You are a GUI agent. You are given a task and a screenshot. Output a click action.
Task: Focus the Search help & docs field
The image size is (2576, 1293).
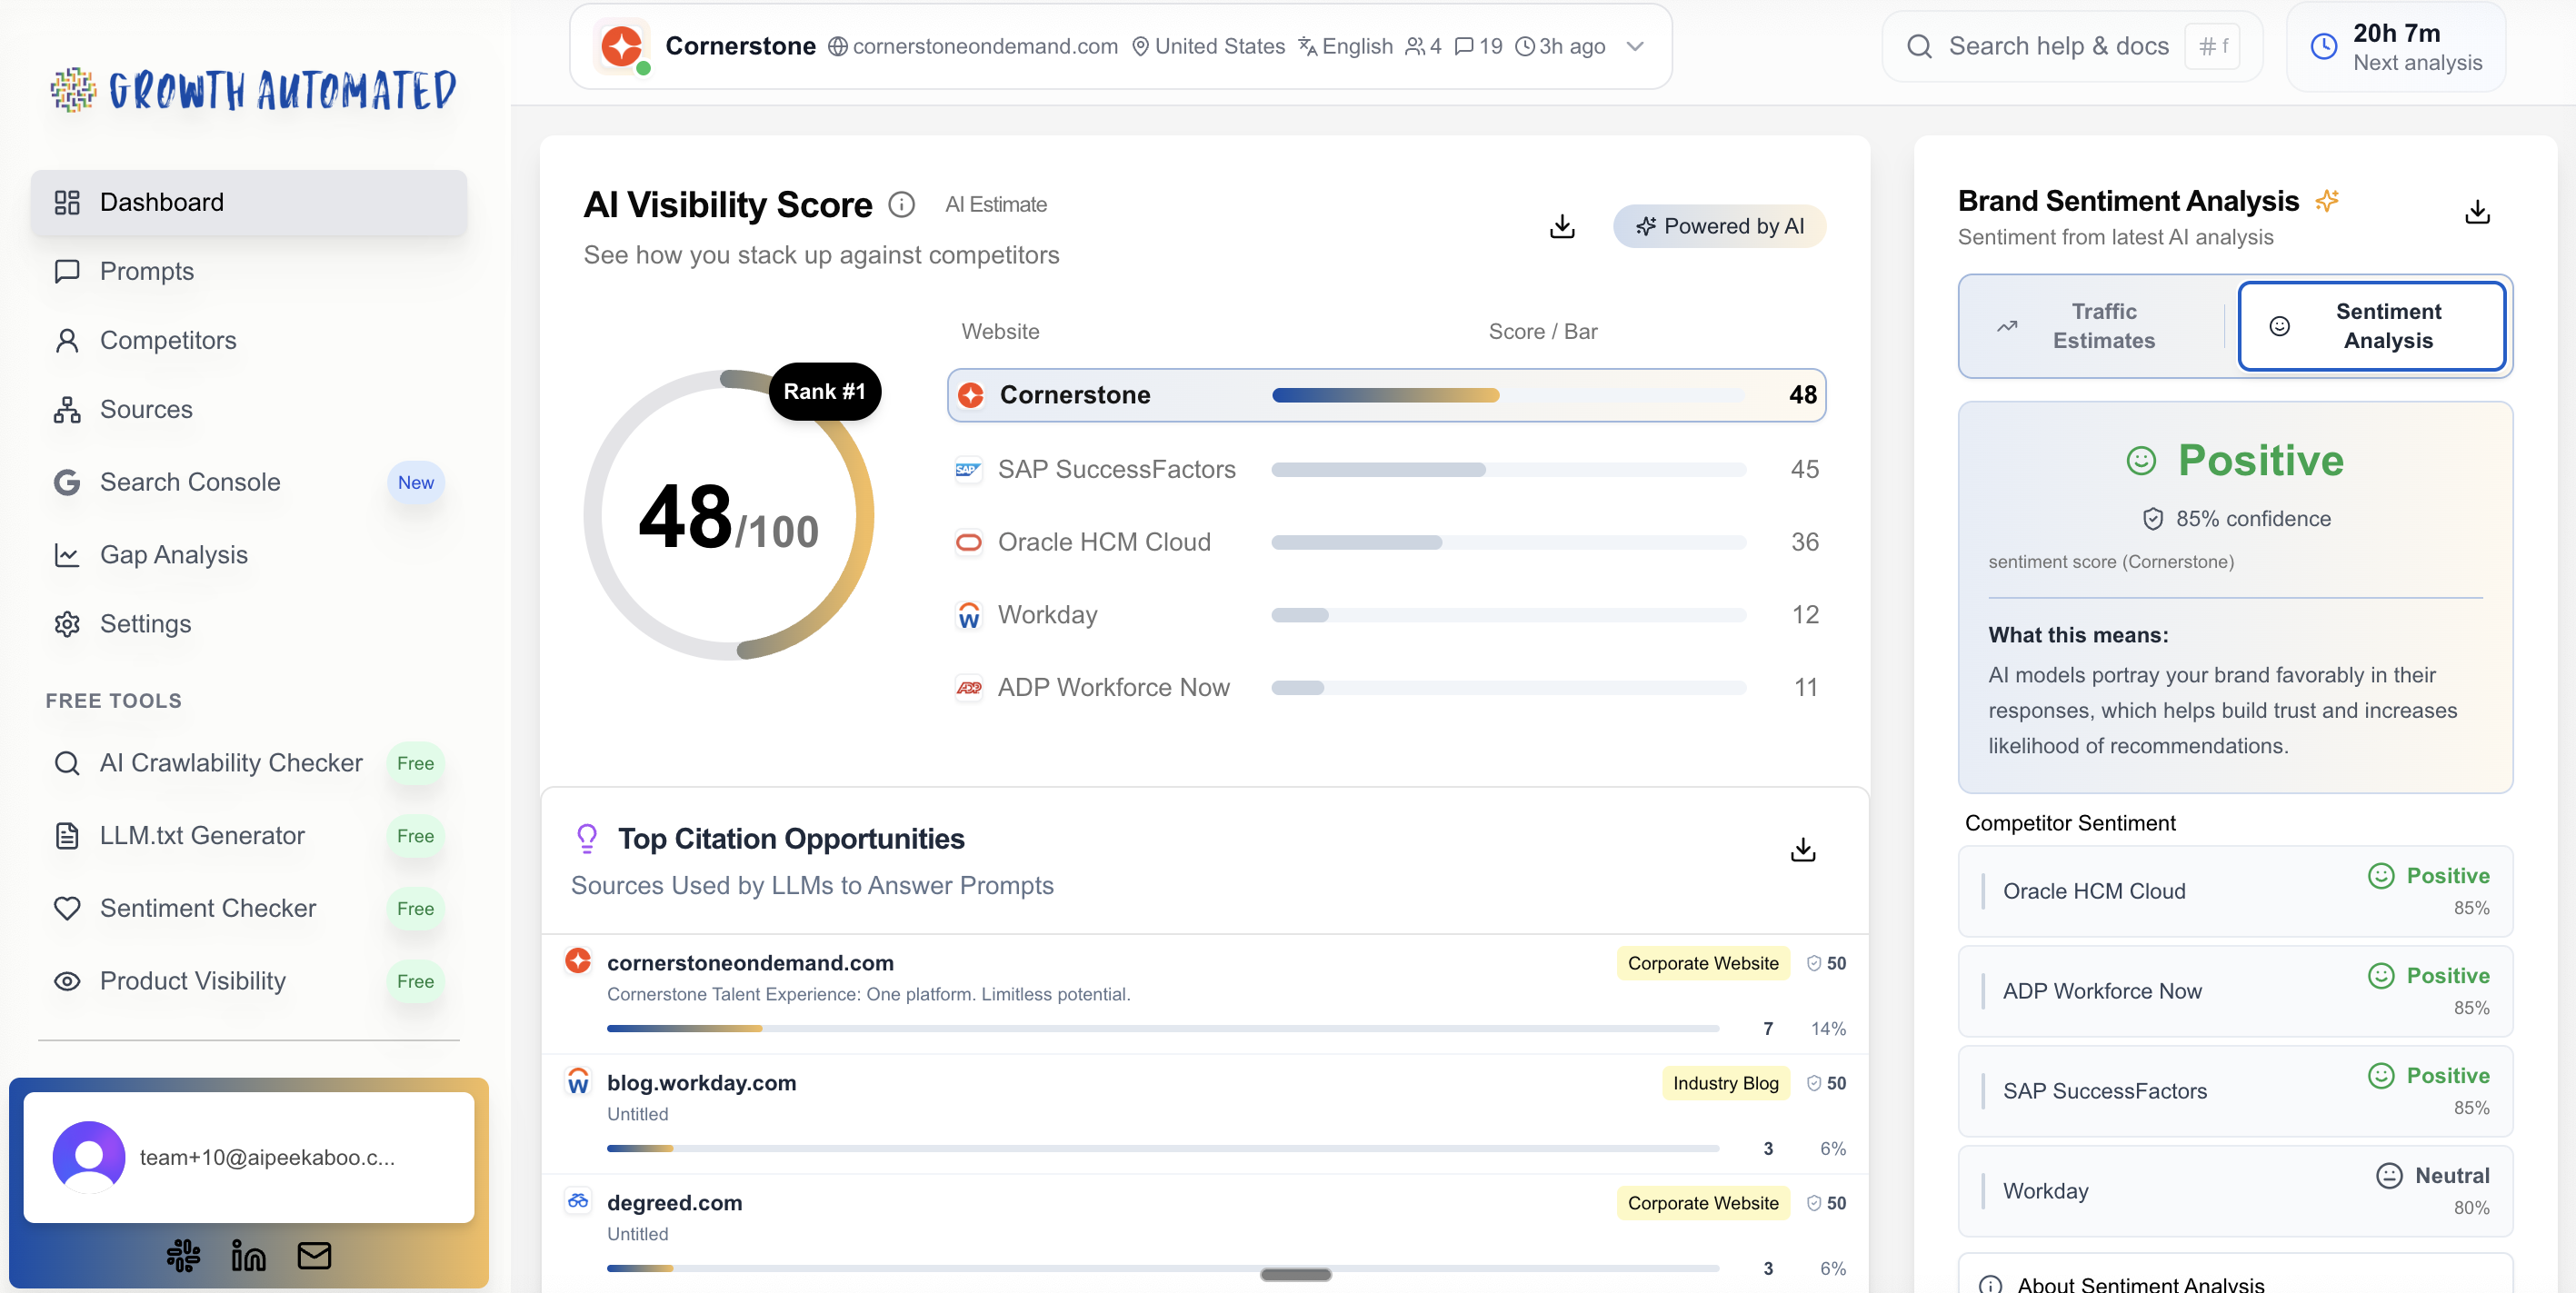click(2058, 47)
